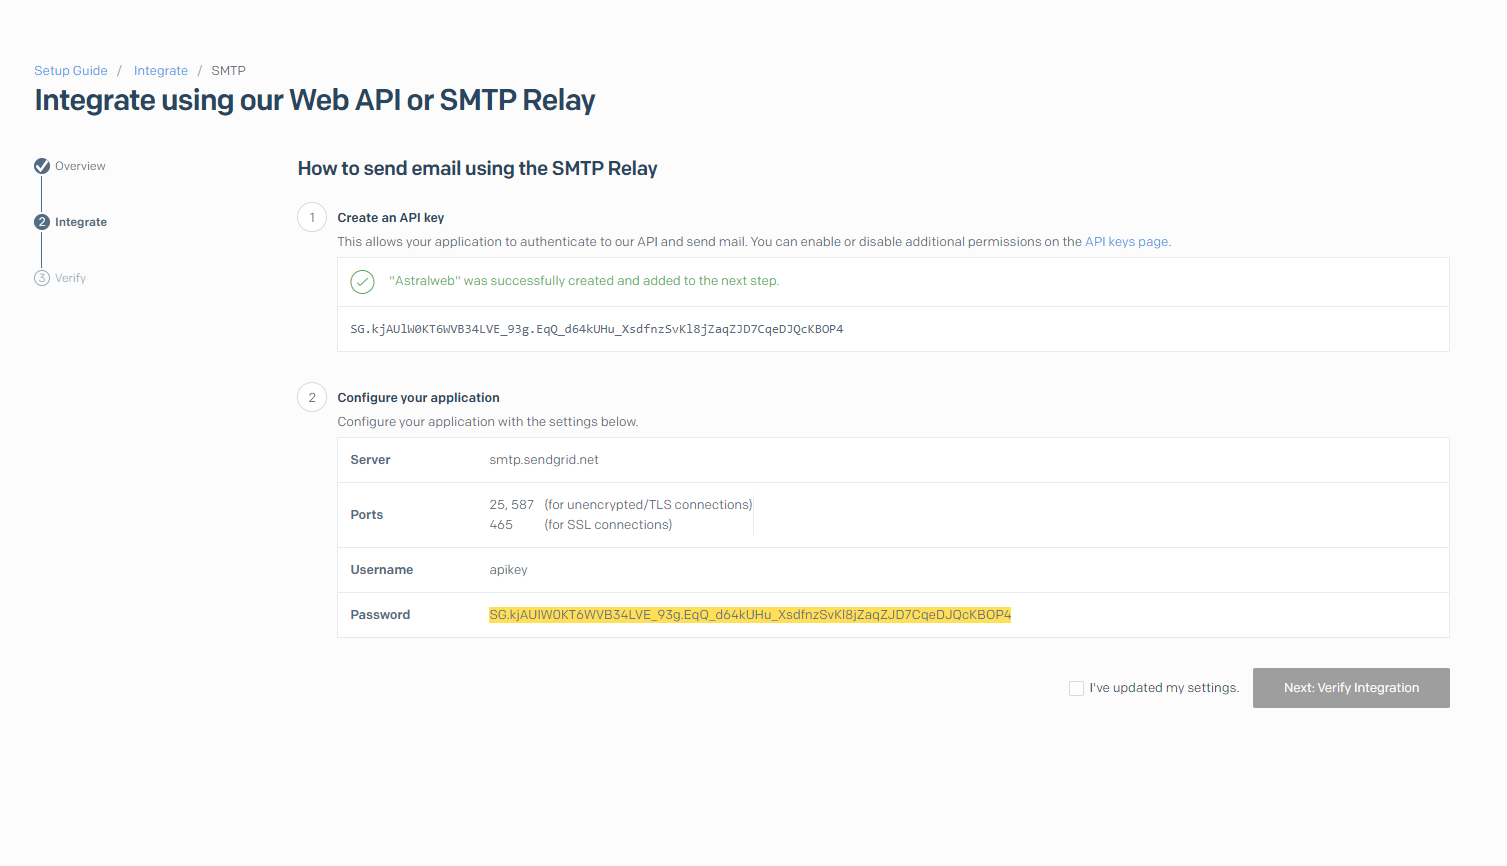Click the green success checkmark icon
1507x866 pixels.
click(362, 282)
